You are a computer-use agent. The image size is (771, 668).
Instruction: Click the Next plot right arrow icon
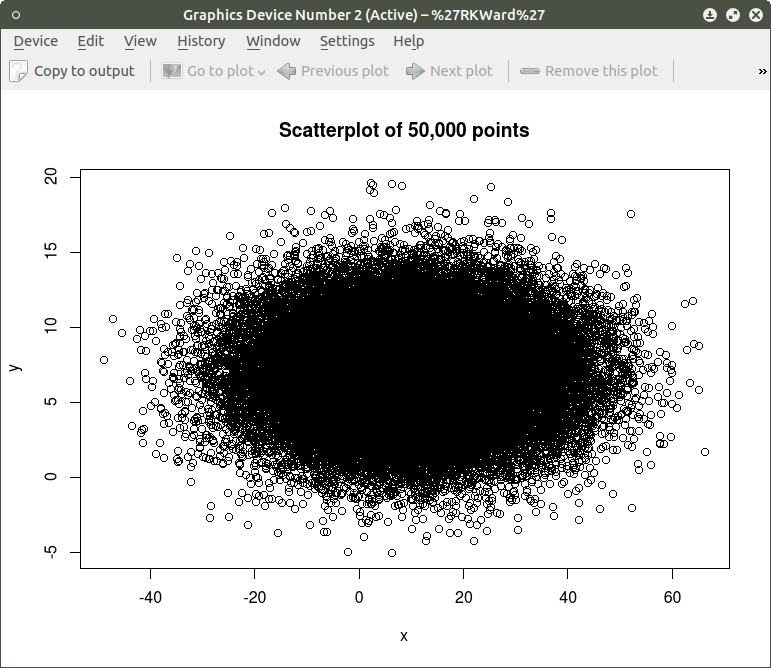414,71
